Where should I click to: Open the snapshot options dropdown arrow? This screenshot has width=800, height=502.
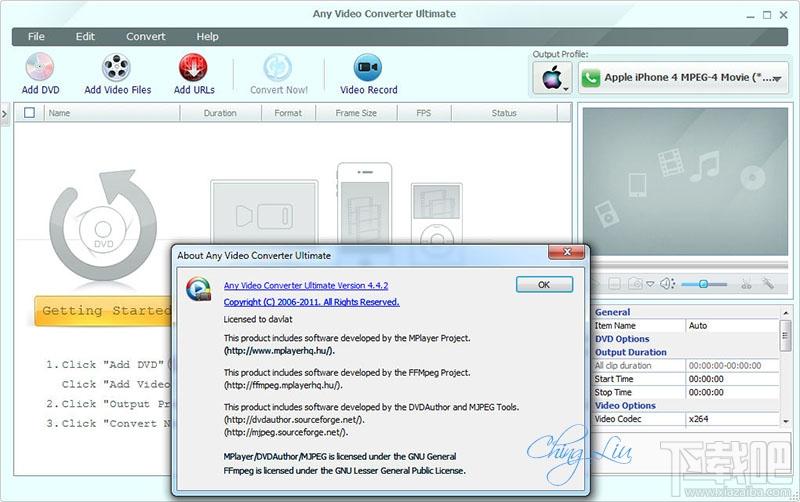pos(650,284)
